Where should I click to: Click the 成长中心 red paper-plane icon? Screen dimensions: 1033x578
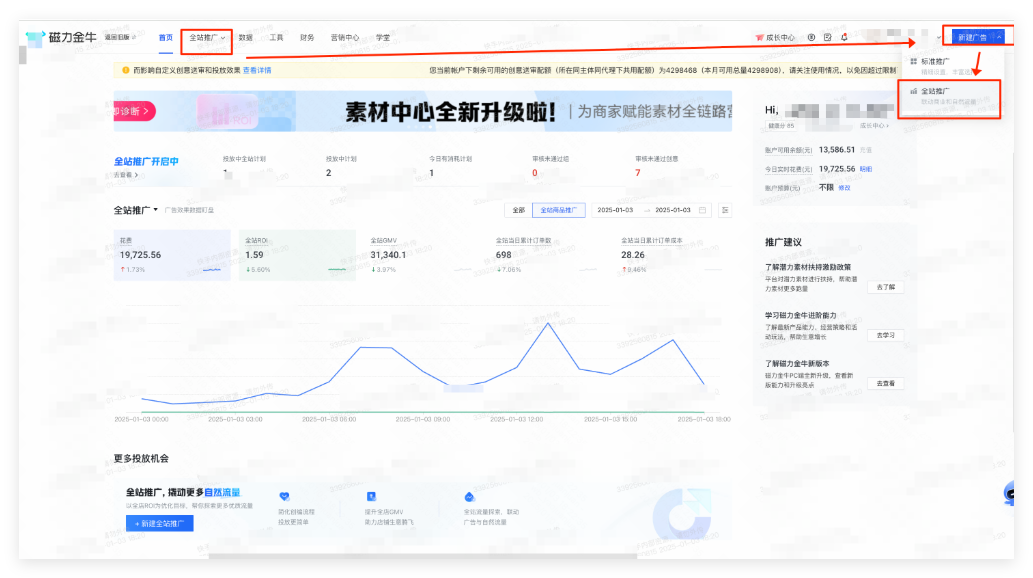pos(760,38)
